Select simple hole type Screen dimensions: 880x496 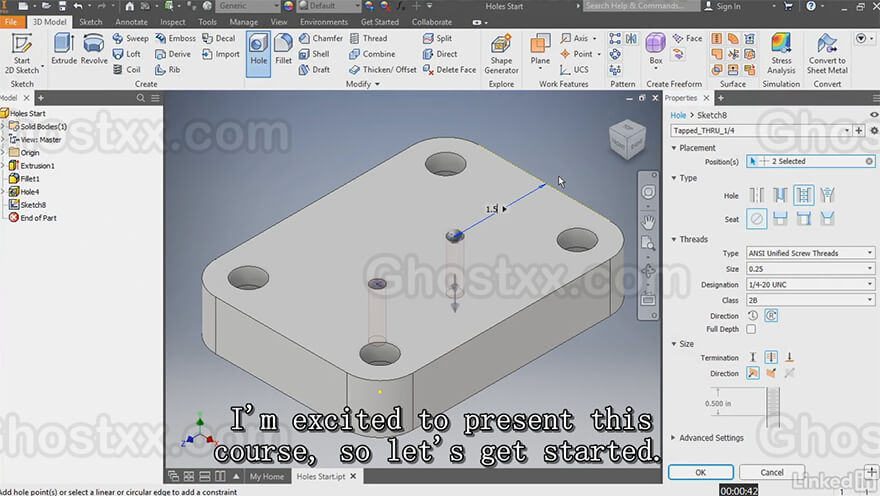pyautogui.click(x=756, y=195)
